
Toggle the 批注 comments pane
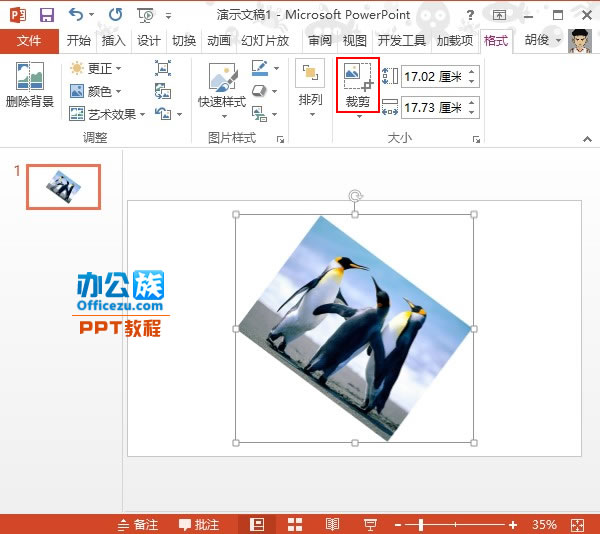pos(199,524)
